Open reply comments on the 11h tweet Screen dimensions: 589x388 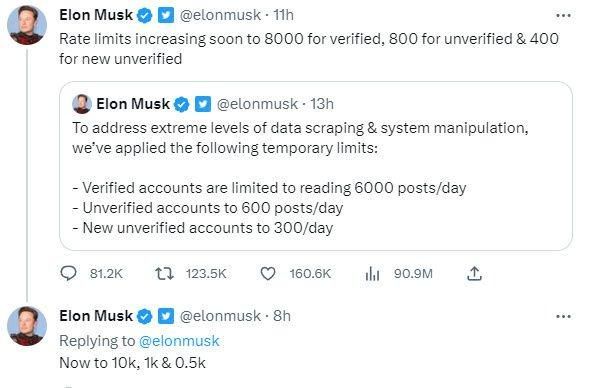tap(68, 273)
